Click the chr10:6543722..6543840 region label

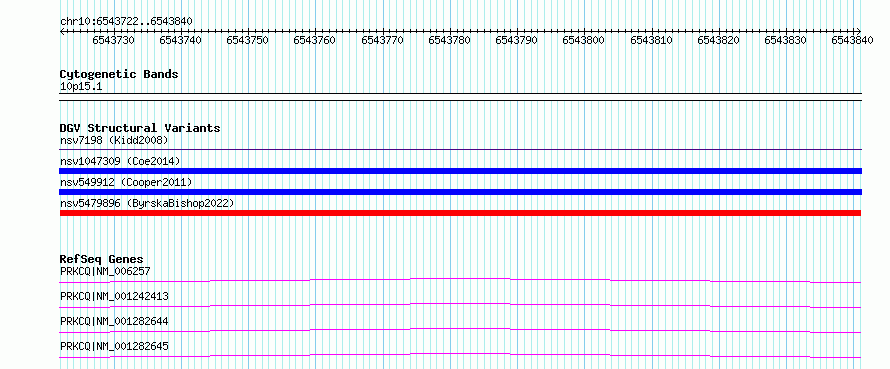pos(126,22)
